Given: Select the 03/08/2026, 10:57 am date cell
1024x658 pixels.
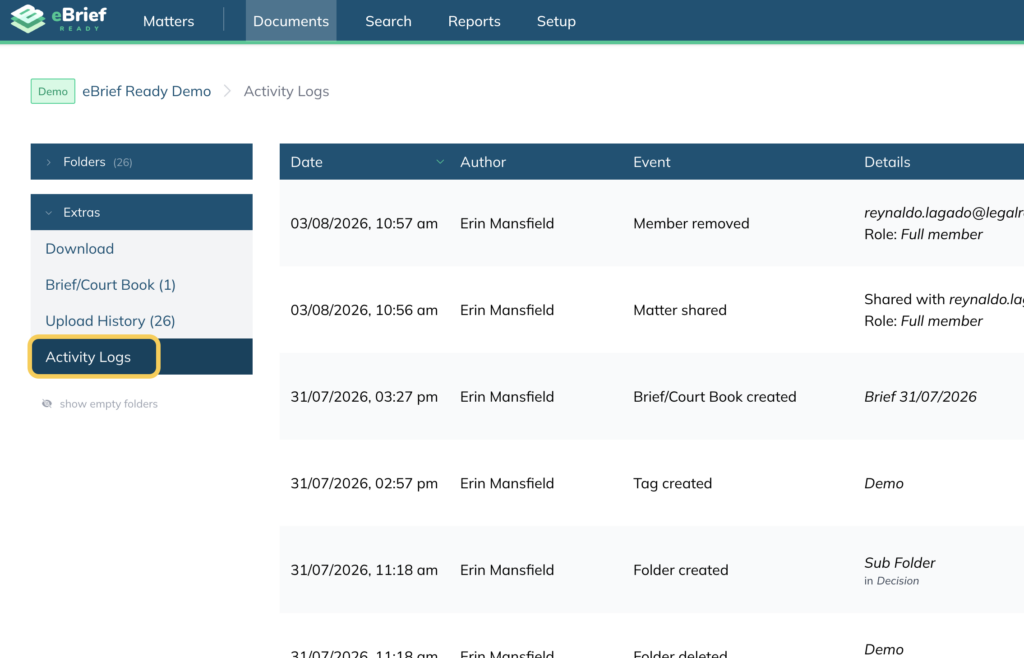Looking at the screenshot, I should [364, 223].
